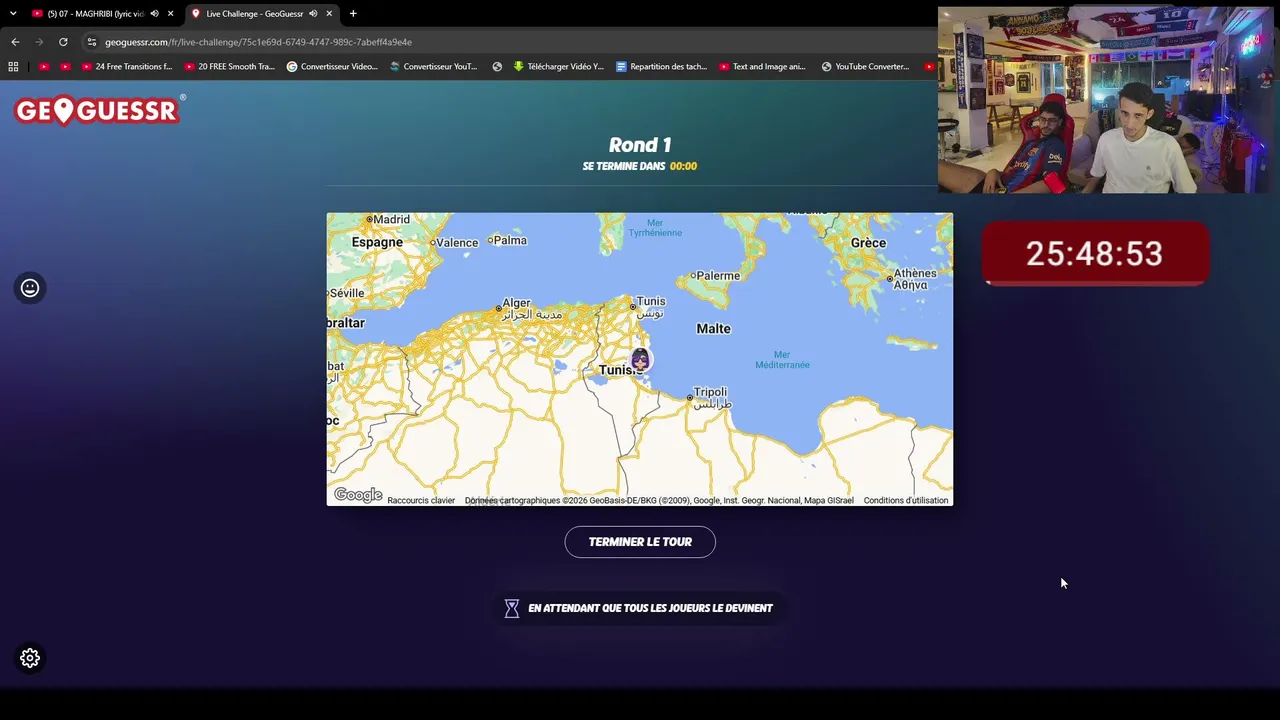
Task: Click the Google logo on the map
Action: pos(358,495)
